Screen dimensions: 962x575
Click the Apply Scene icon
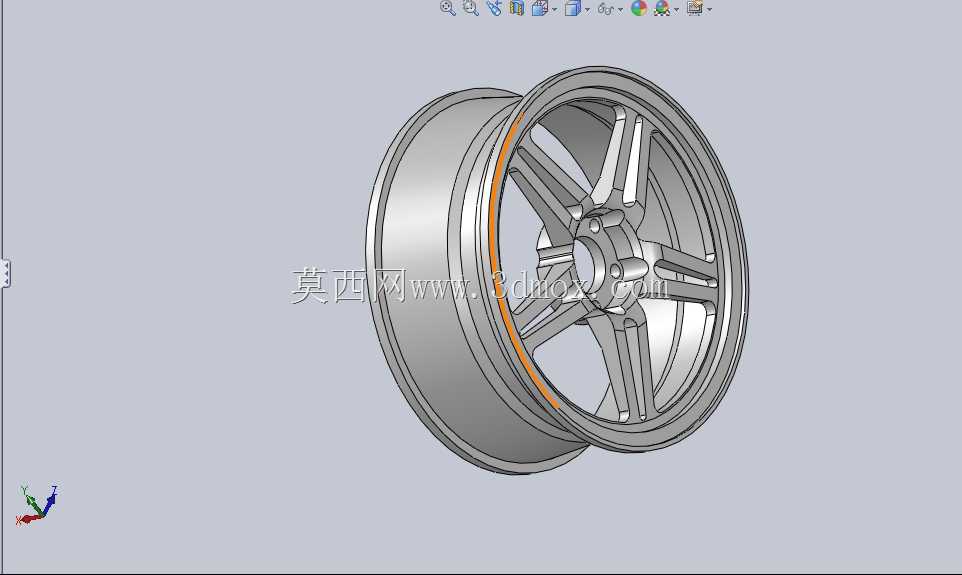[x=661, y=8]
